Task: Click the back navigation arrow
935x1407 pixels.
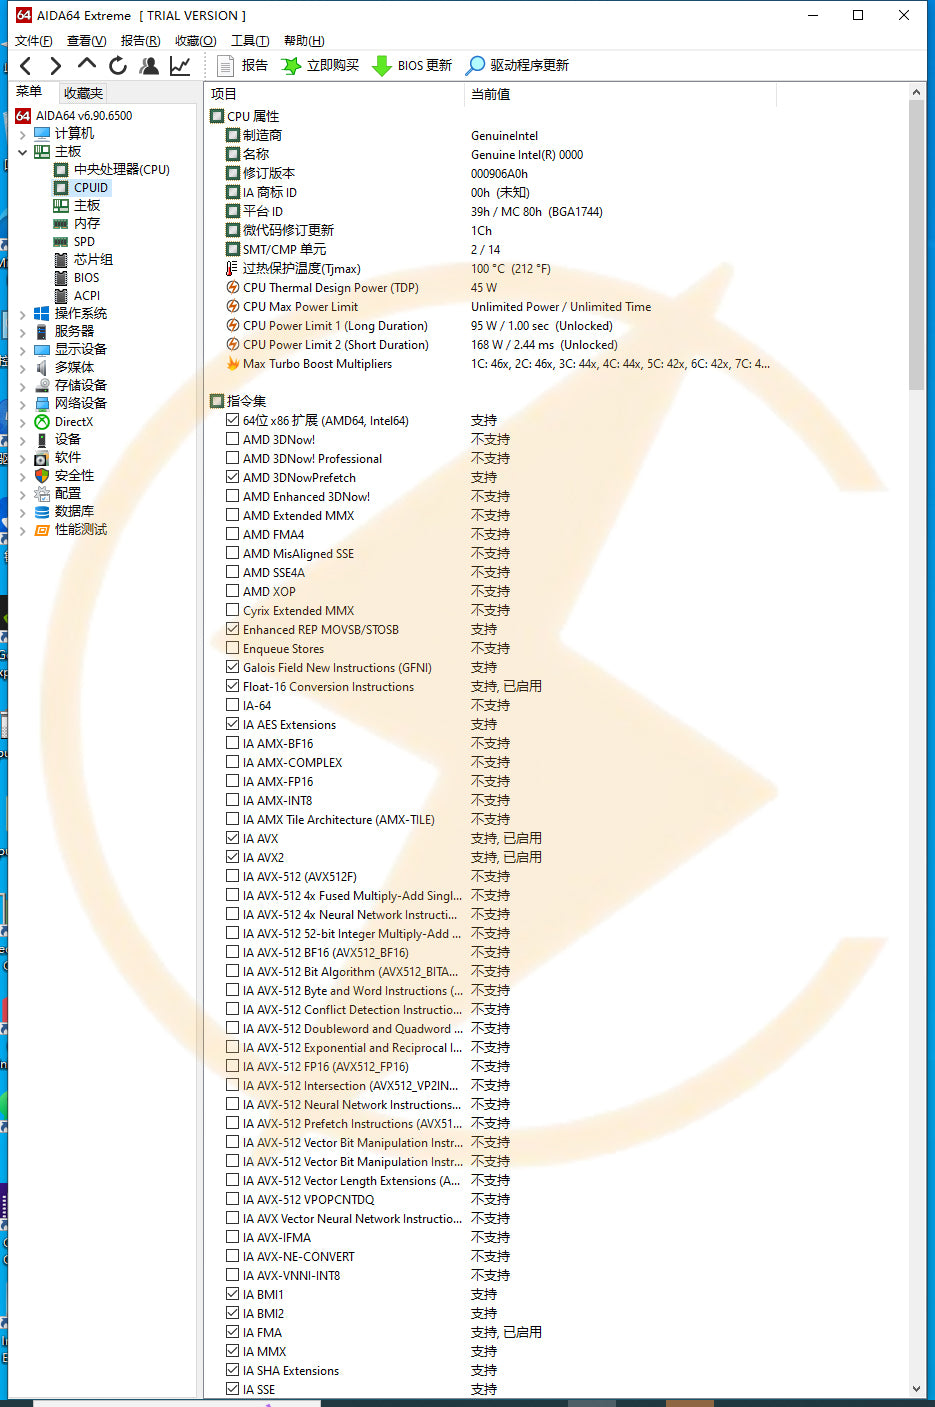Action: pyautogui.click(x=26, y=66)
